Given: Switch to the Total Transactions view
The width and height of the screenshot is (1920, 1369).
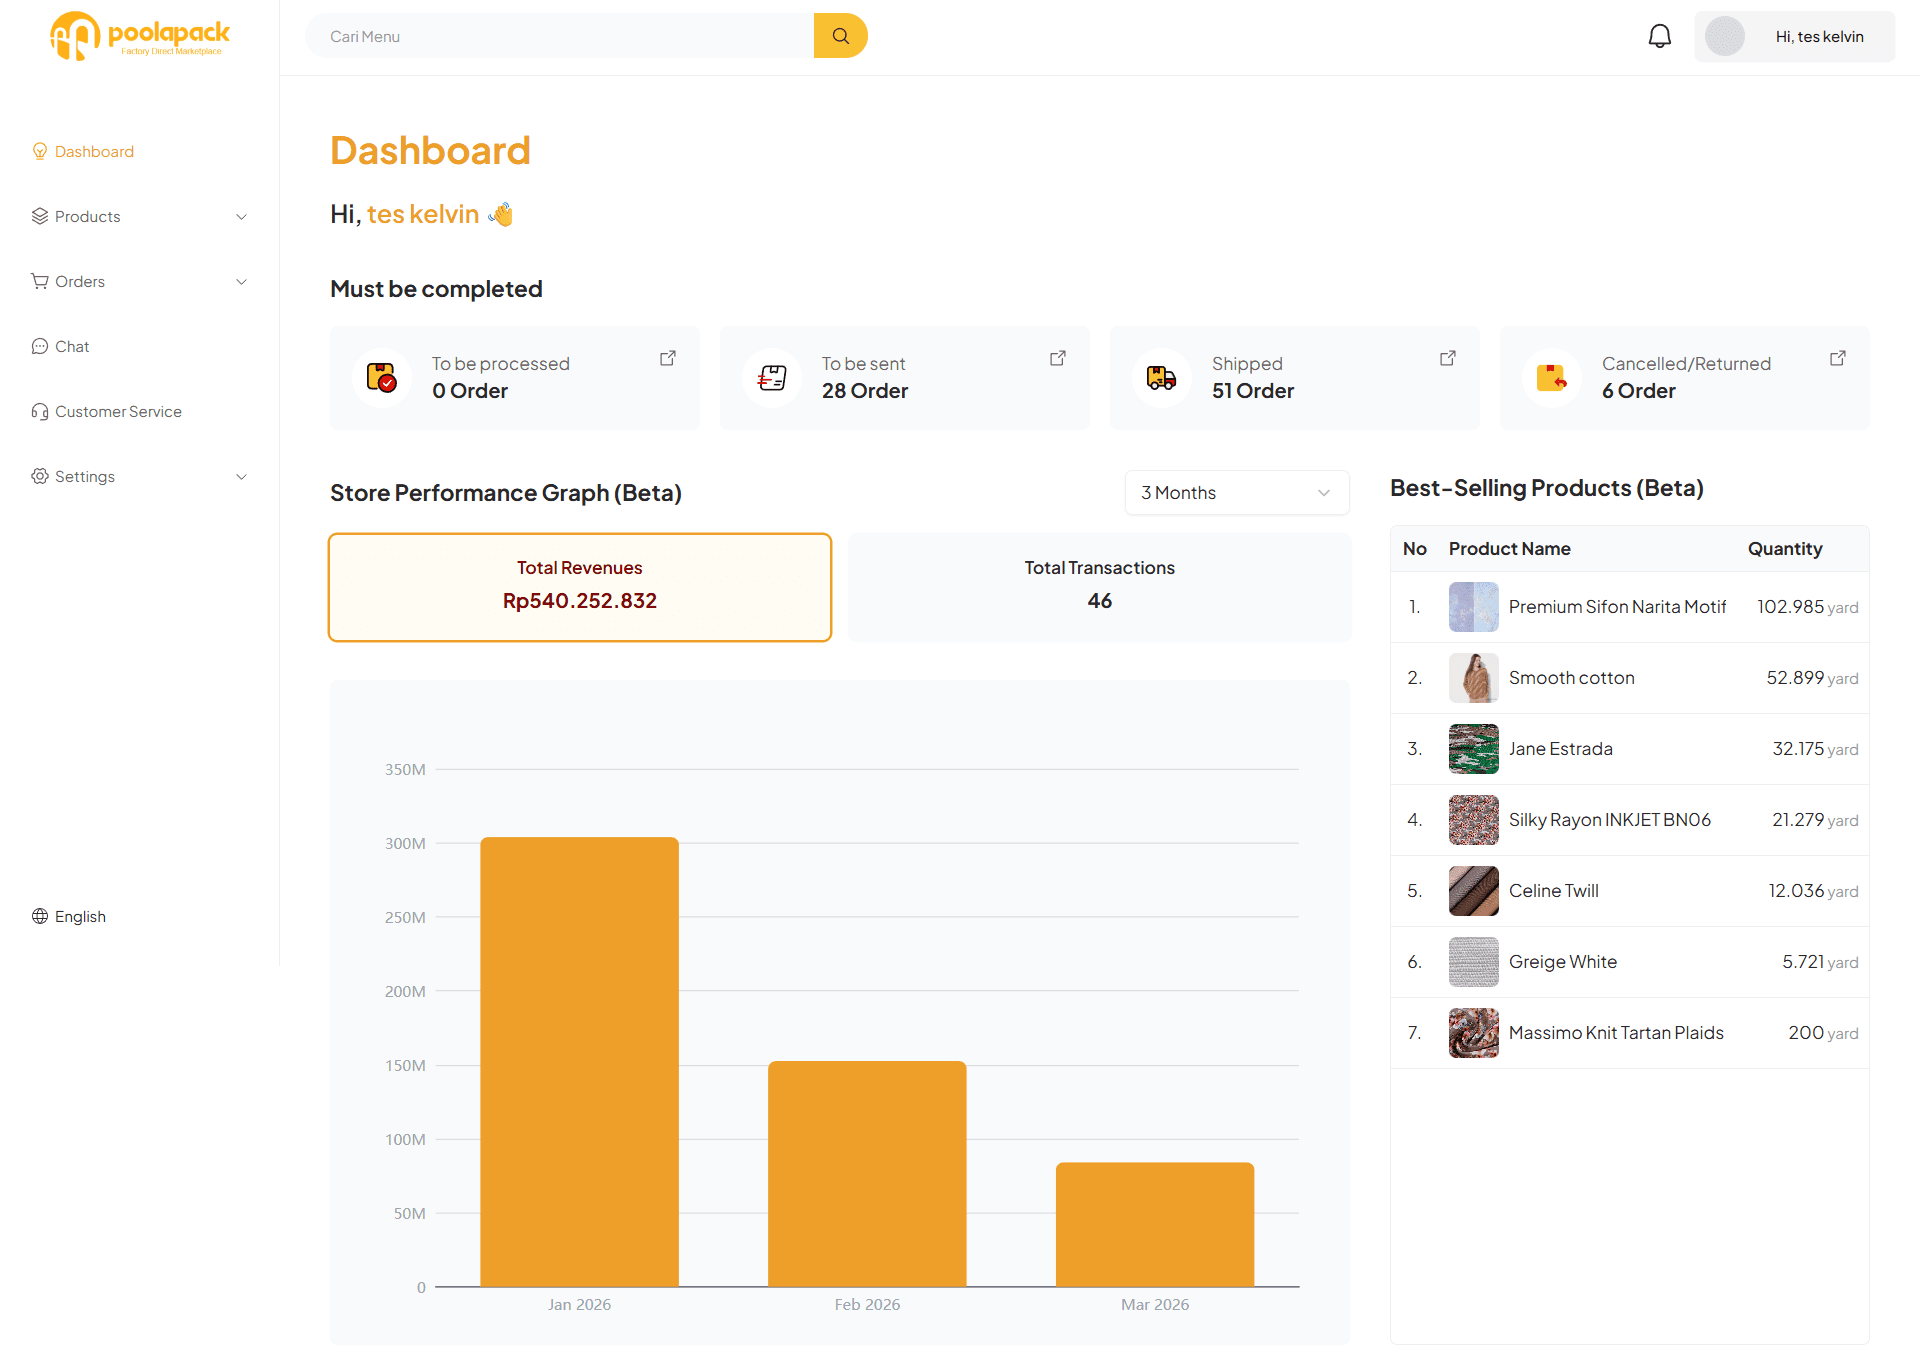Looking at the screenshot, I should click(x=1099, y=587).
